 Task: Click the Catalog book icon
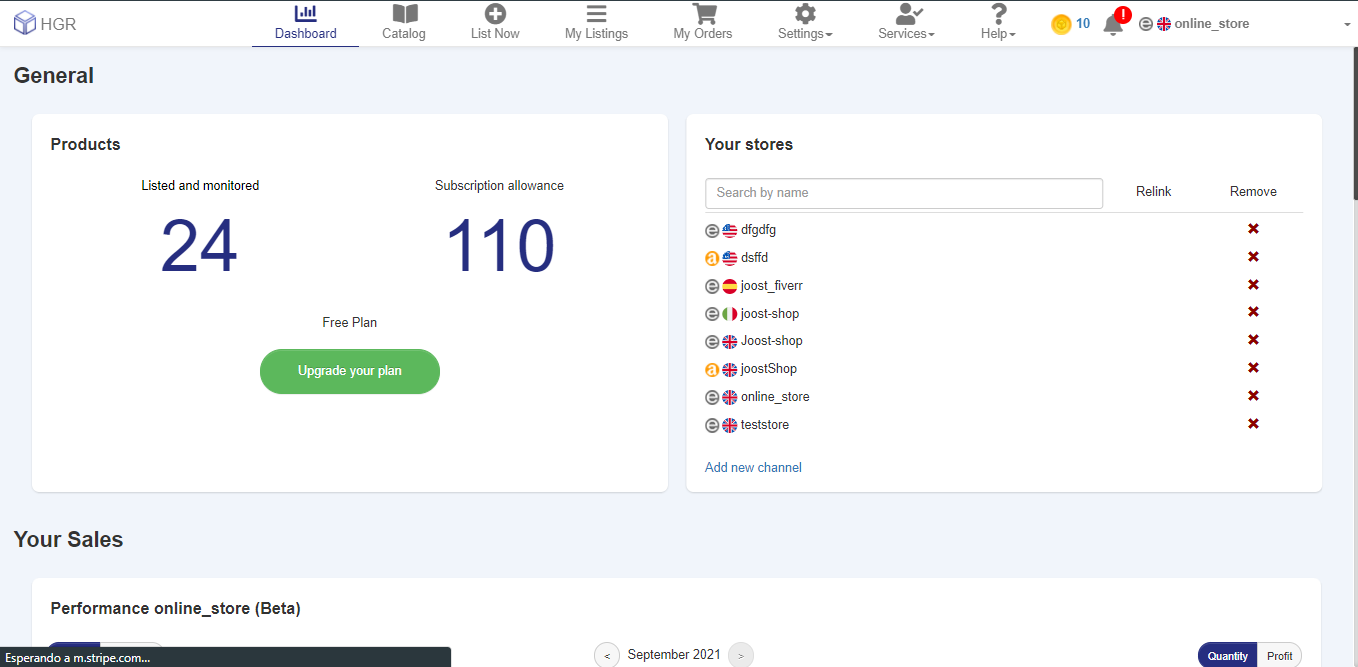(404, 14)
